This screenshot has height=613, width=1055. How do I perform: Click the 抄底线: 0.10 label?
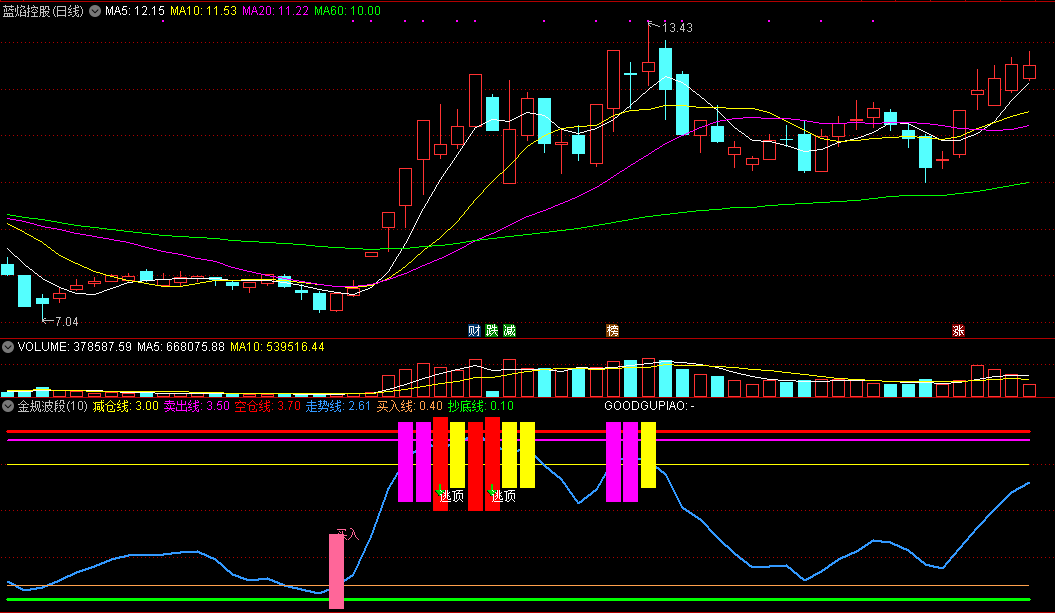click(480, 406)
